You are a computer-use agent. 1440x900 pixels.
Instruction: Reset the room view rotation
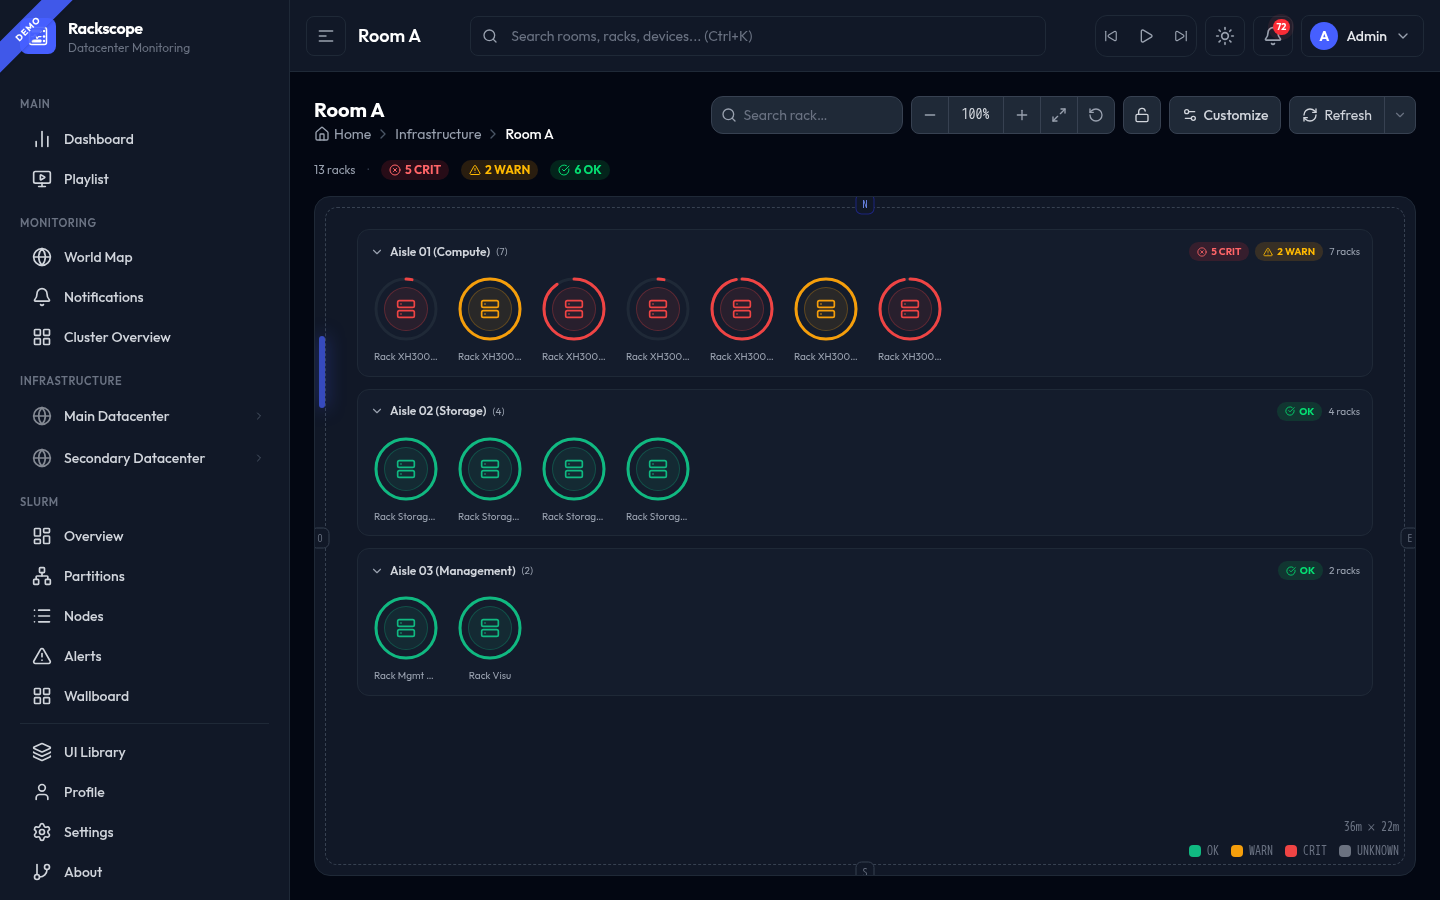(1095, 115)
